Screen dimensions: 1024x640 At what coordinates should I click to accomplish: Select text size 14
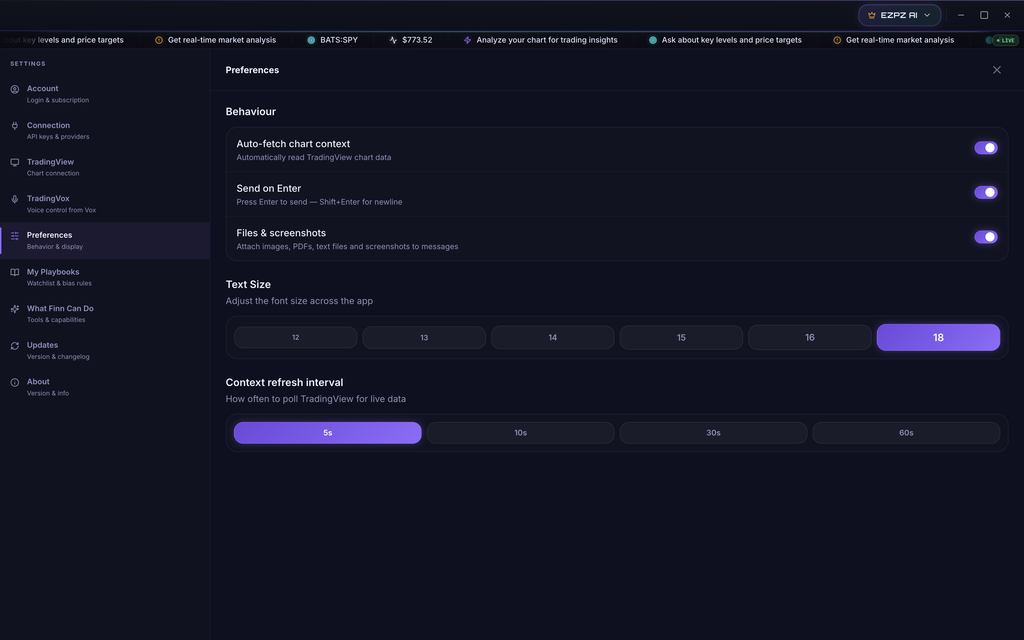pos(552,338)
